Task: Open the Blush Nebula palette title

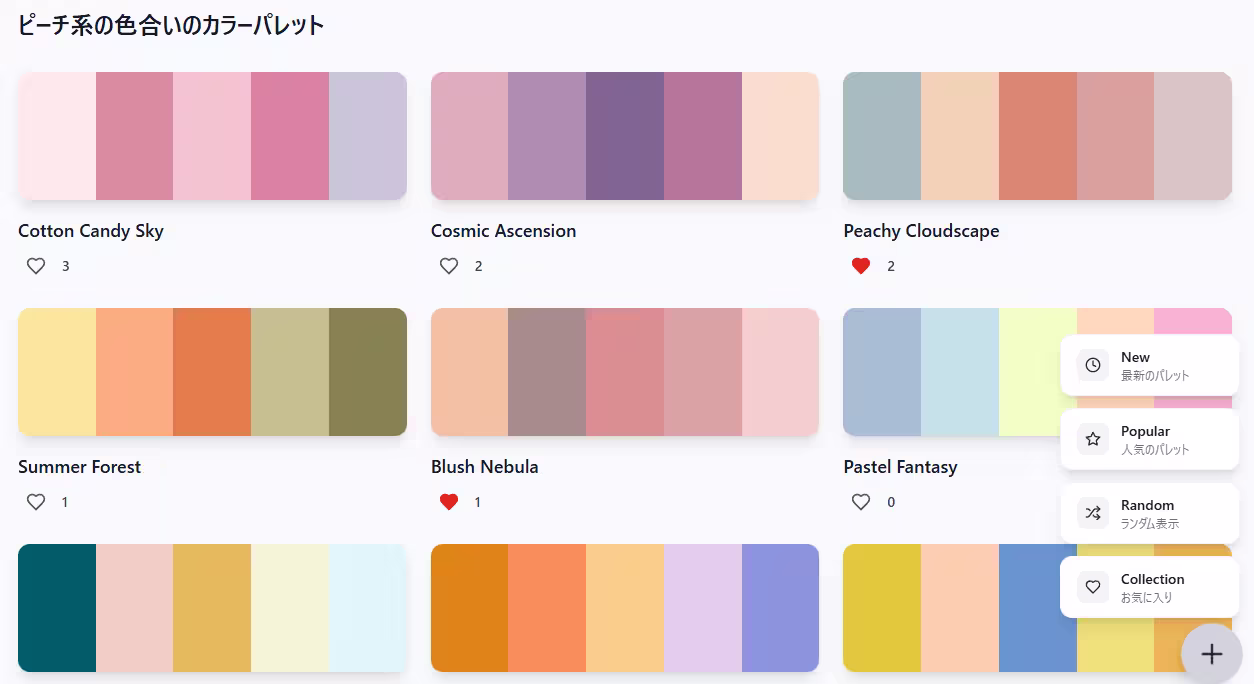Action: (x=485, y=467)
